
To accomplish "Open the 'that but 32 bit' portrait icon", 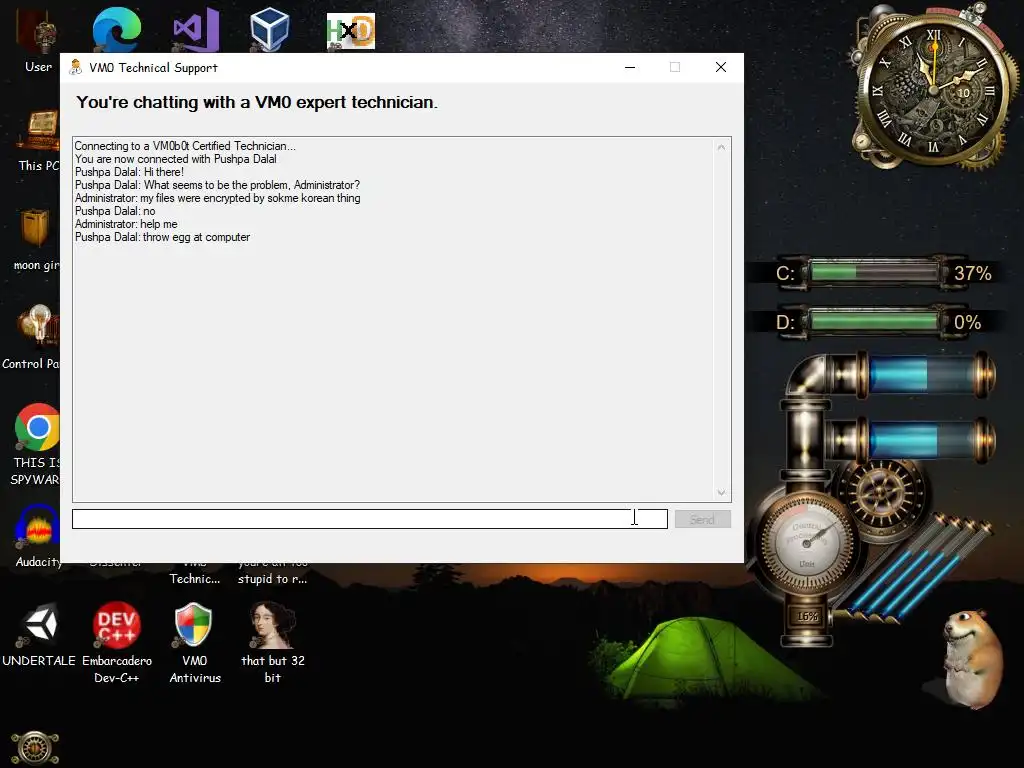I will point(272,642).
